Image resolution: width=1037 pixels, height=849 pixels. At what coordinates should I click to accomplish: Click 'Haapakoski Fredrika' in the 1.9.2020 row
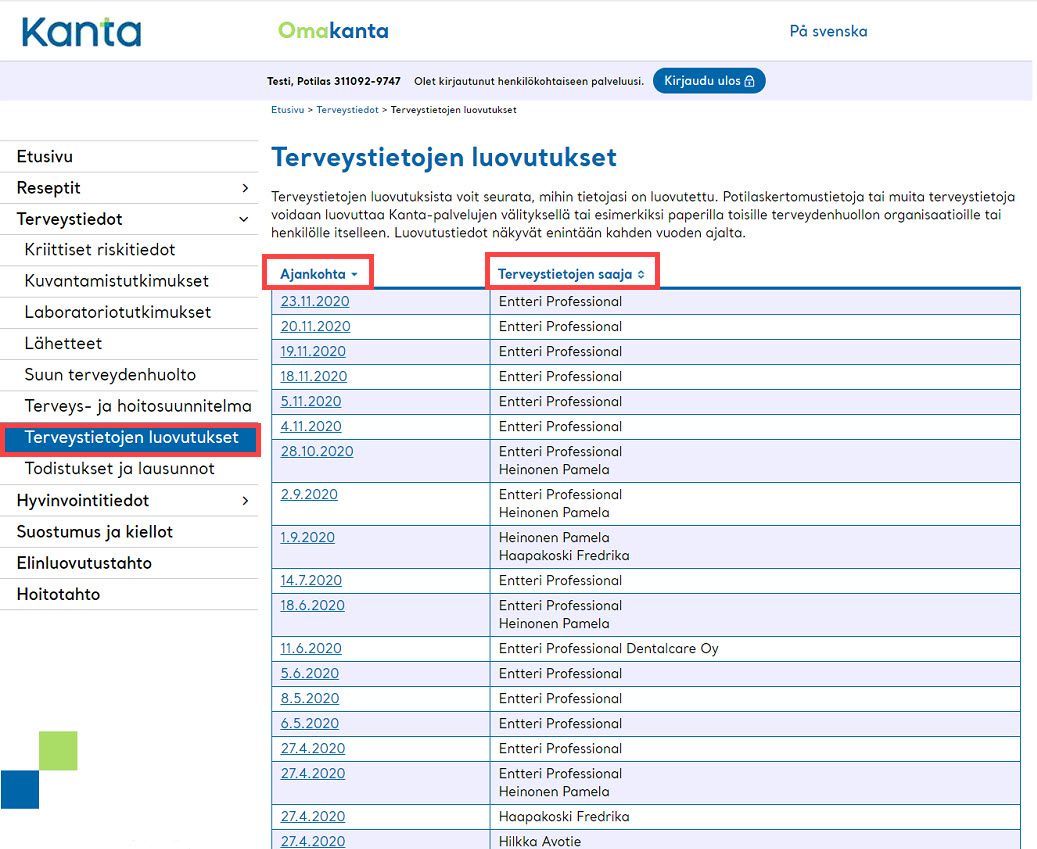tap(563, 556)
